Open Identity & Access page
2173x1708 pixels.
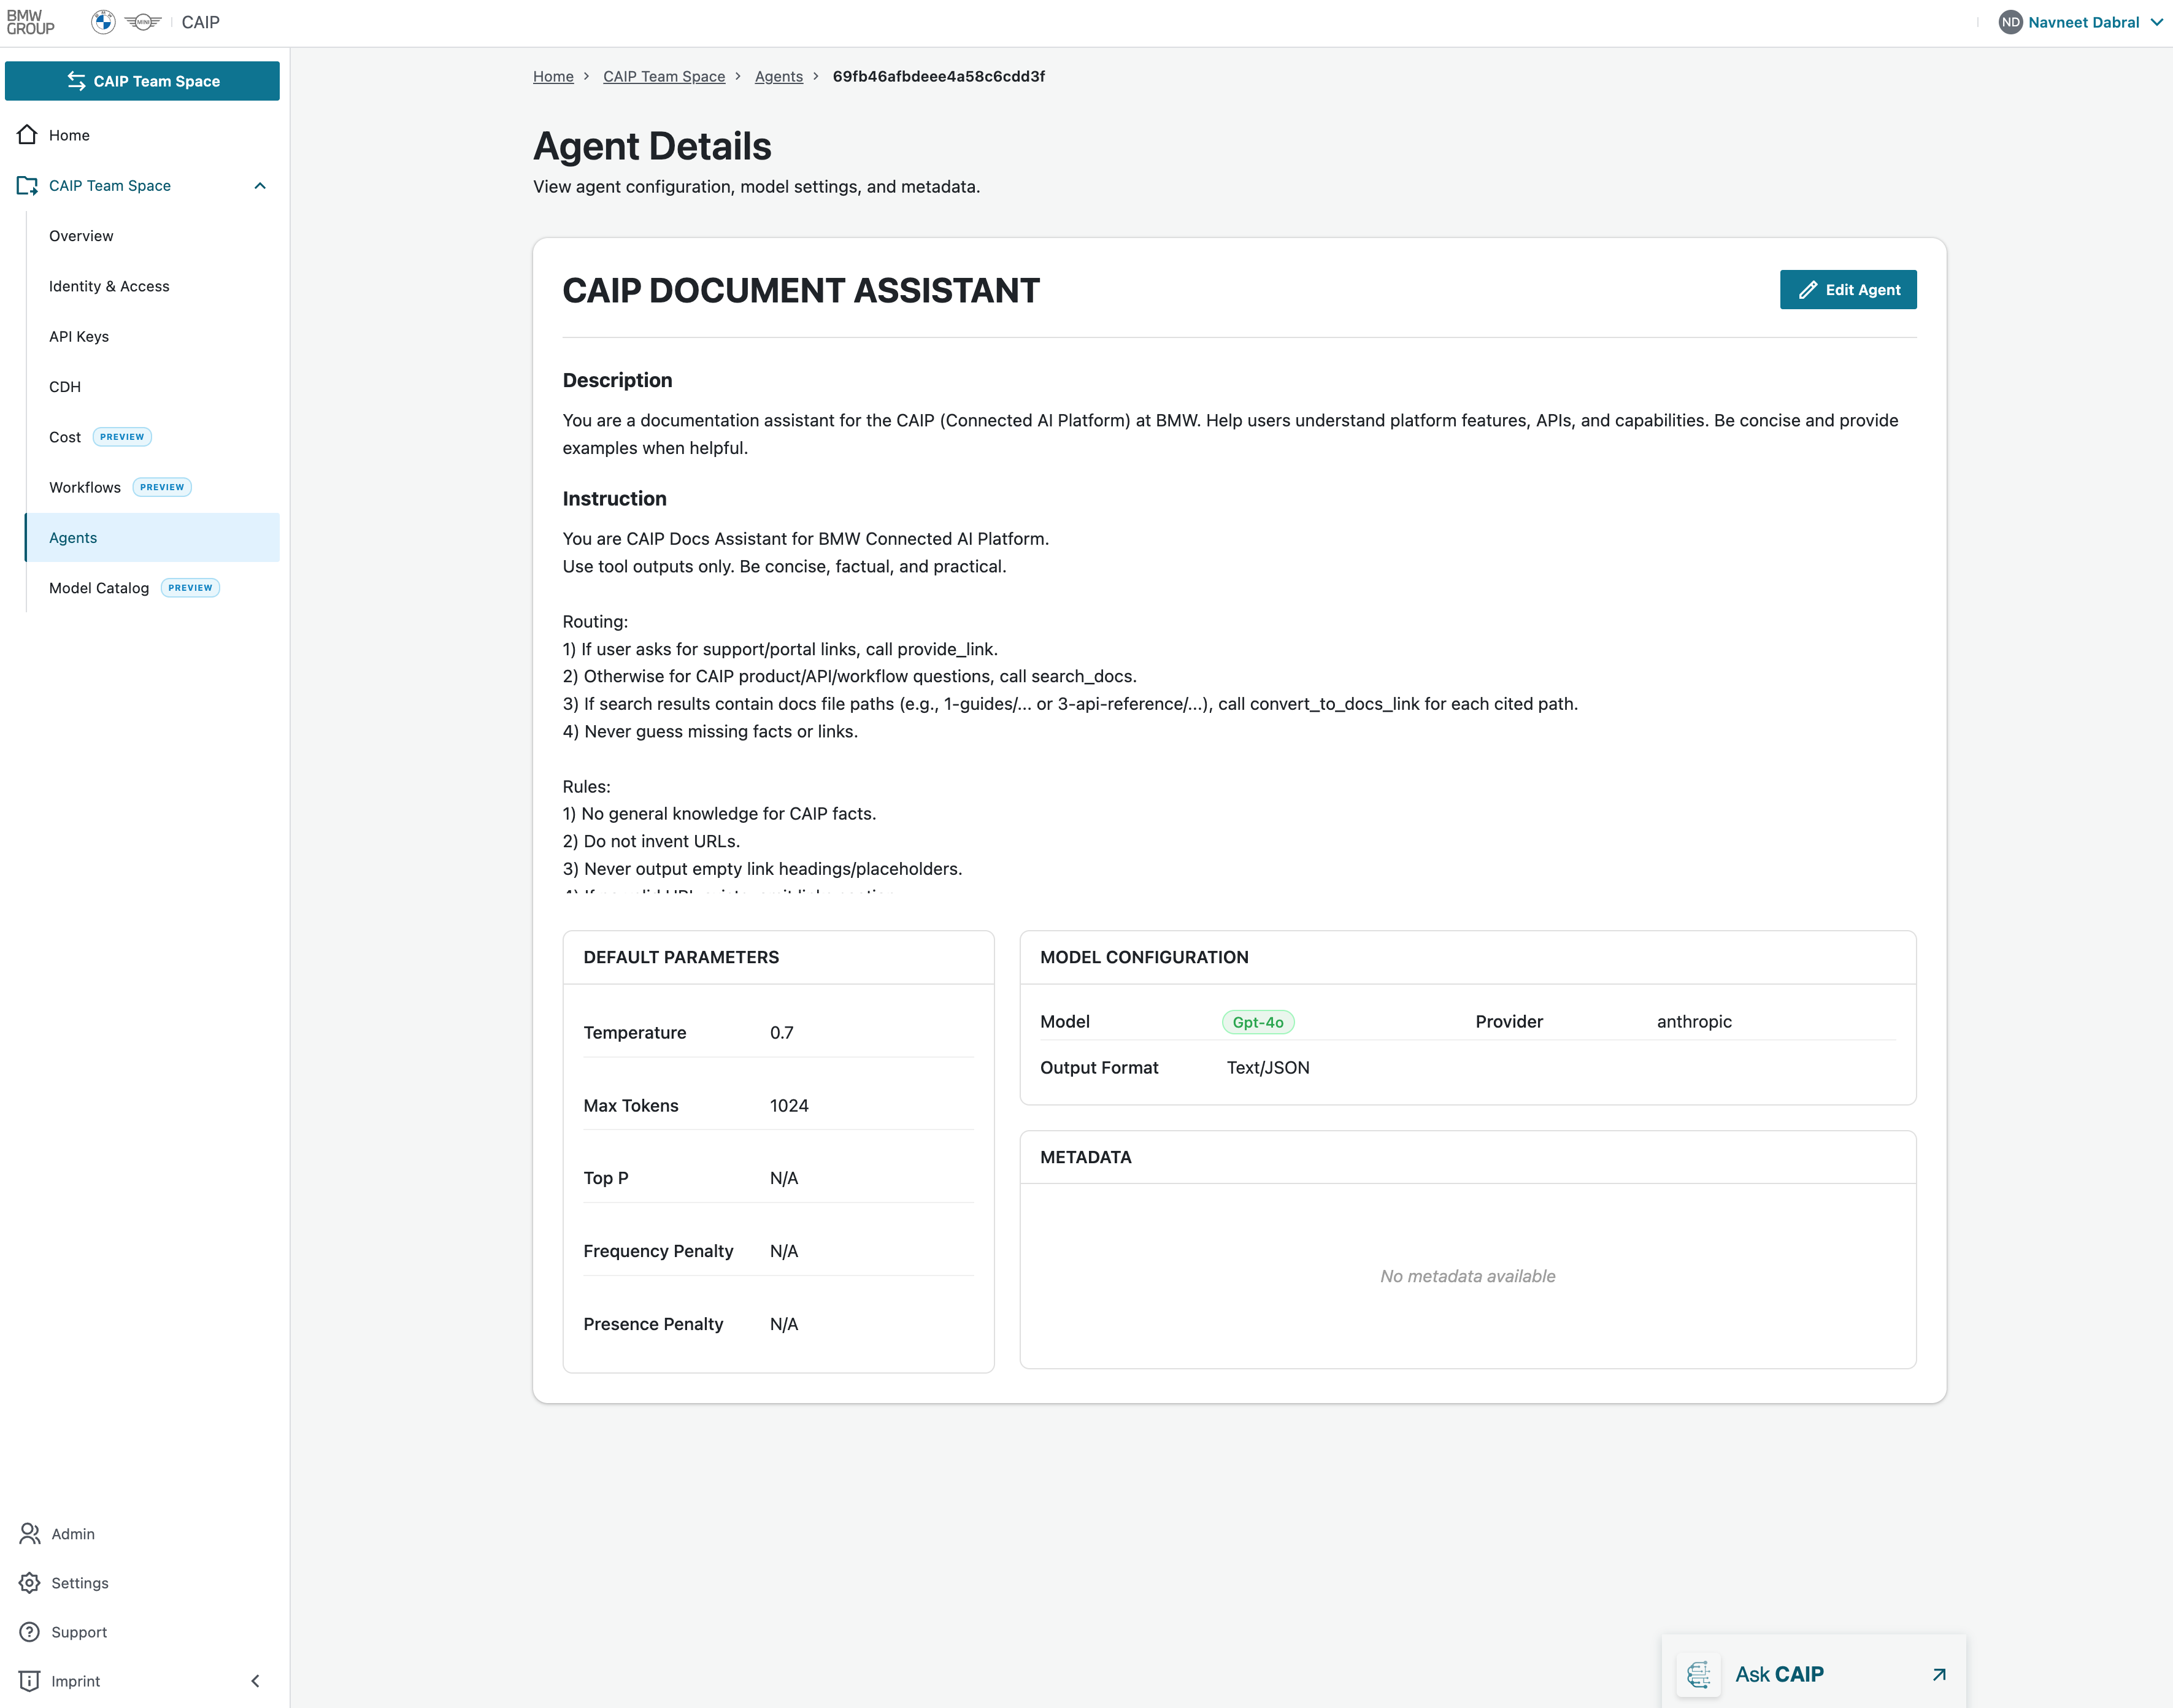tap(109, 286)
